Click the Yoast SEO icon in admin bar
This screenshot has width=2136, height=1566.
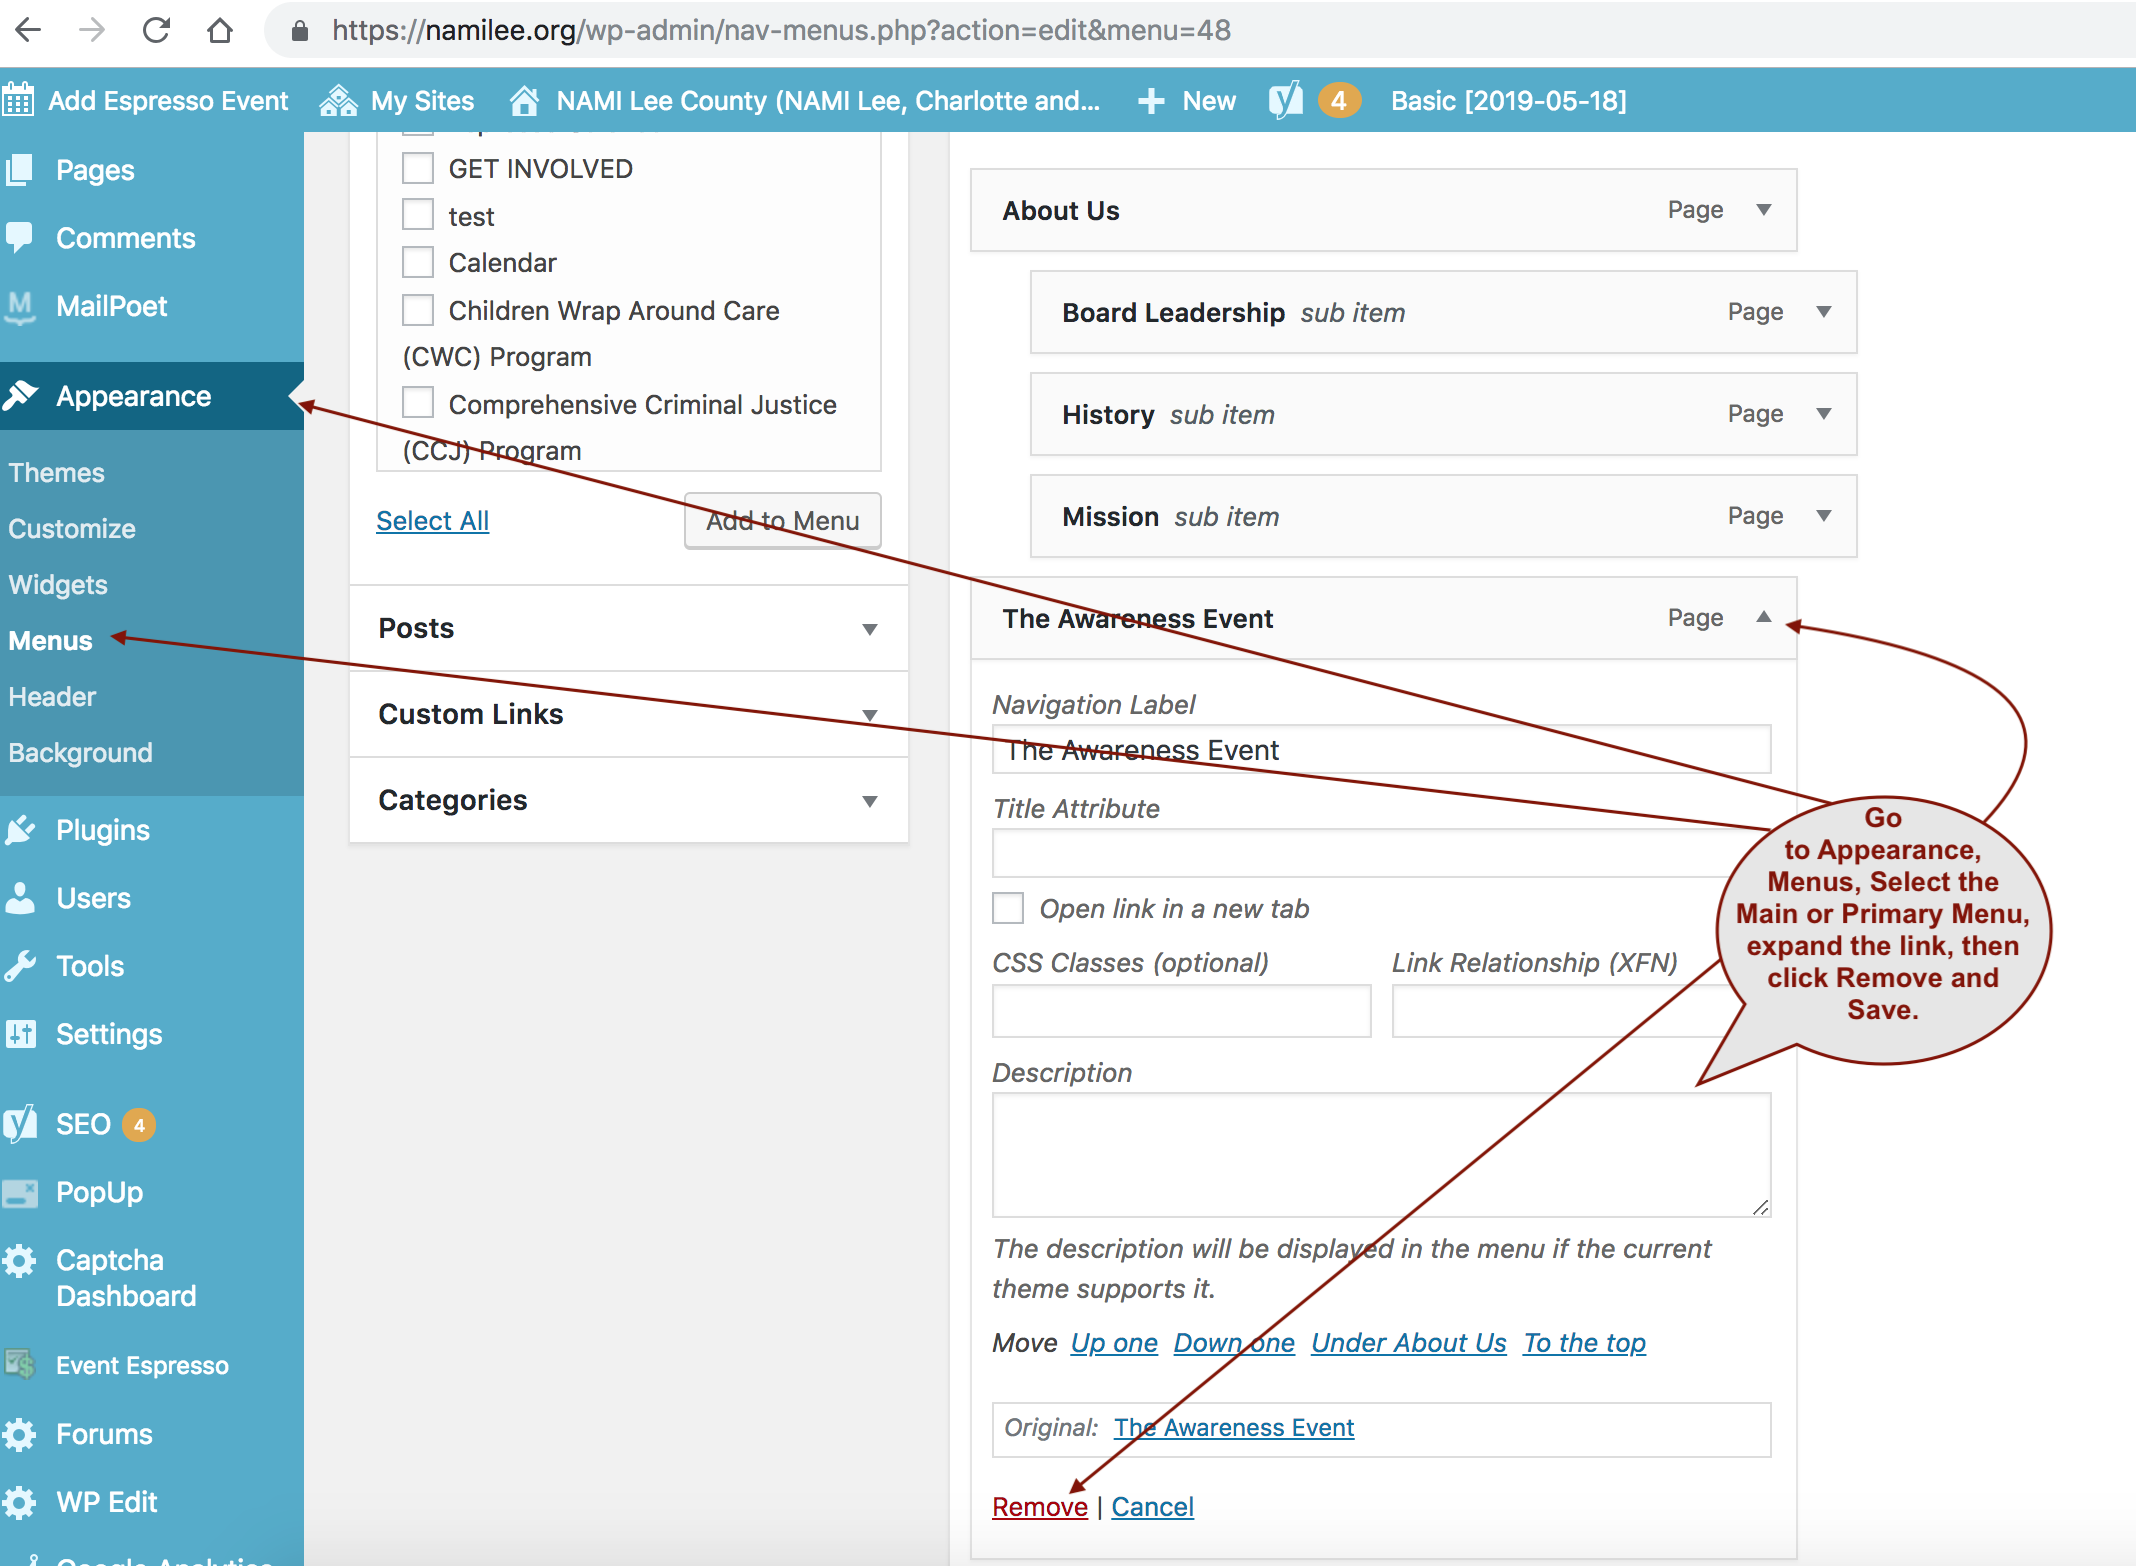point(1286,100)
